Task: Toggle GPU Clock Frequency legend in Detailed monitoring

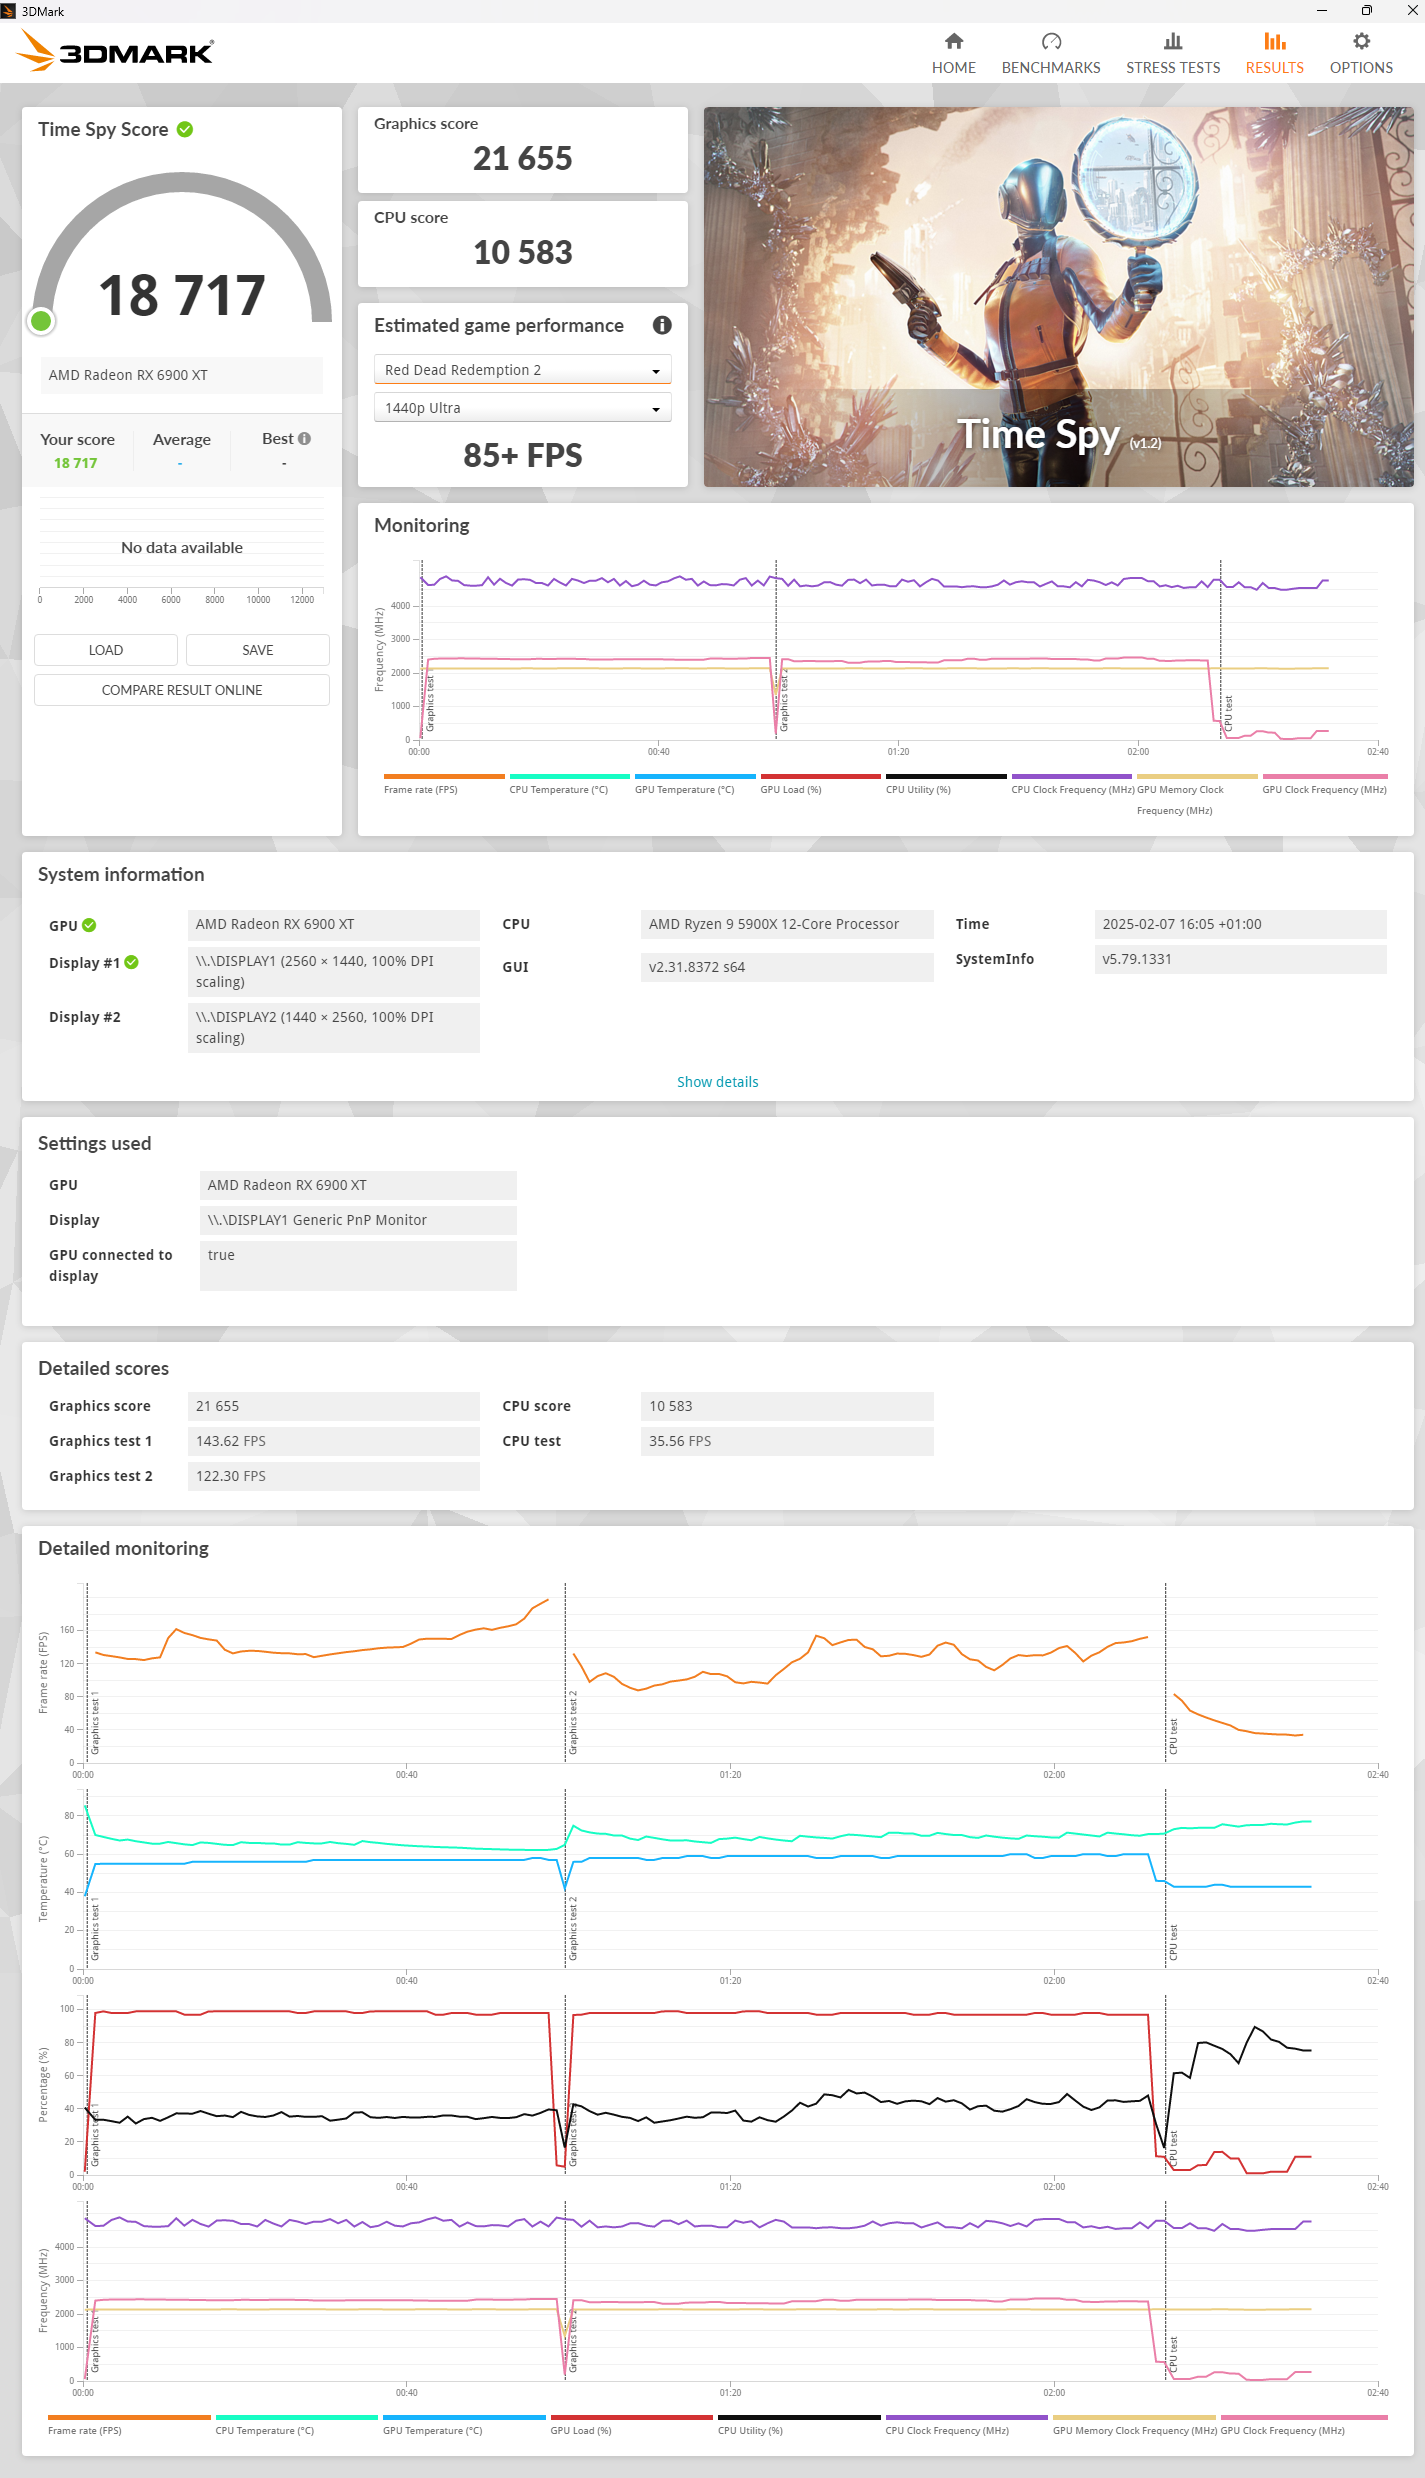Action: pyautogui.click(x=1304, y=2424)
